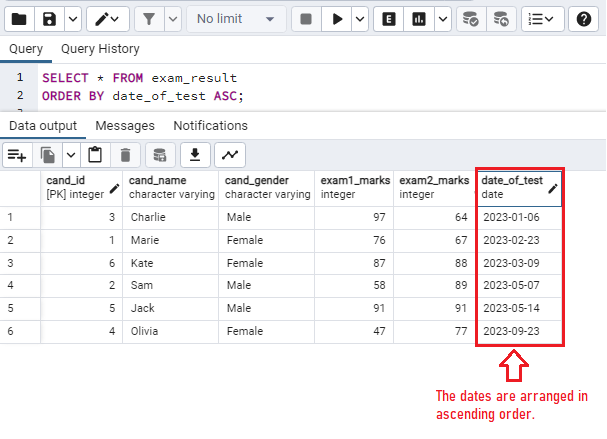
Task: Open the edit pencil dropdown in top toolbar
Action: click(x=107, y=19)
